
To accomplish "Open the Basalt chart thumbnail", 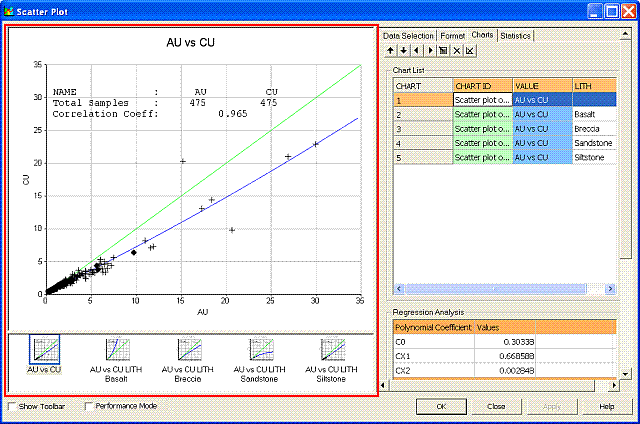I will pyautogui.click(x=120, y=355).
